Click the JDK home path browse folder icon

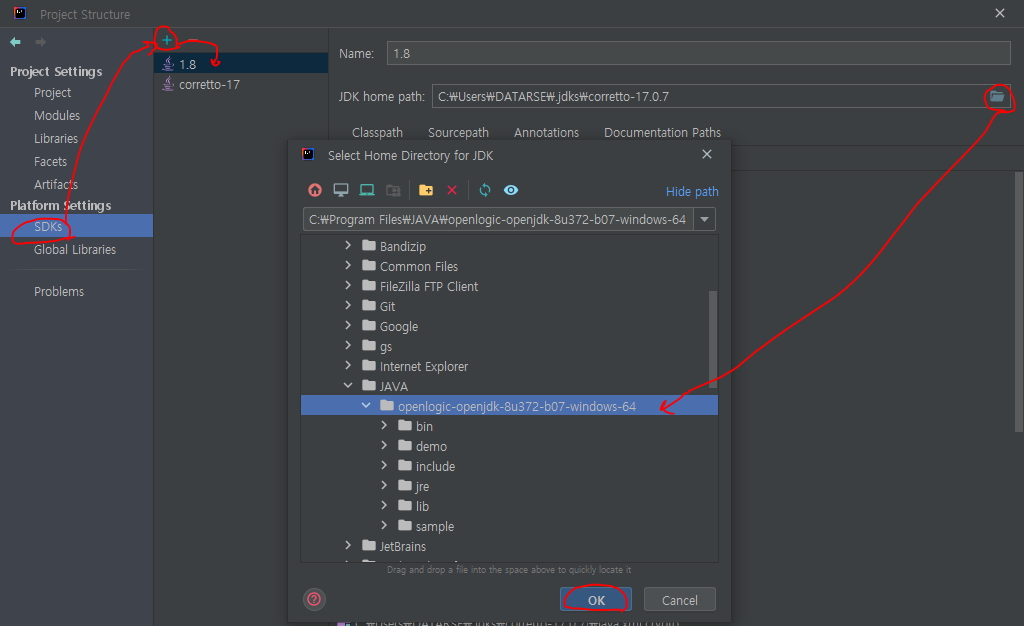click(x=997, y=97)
